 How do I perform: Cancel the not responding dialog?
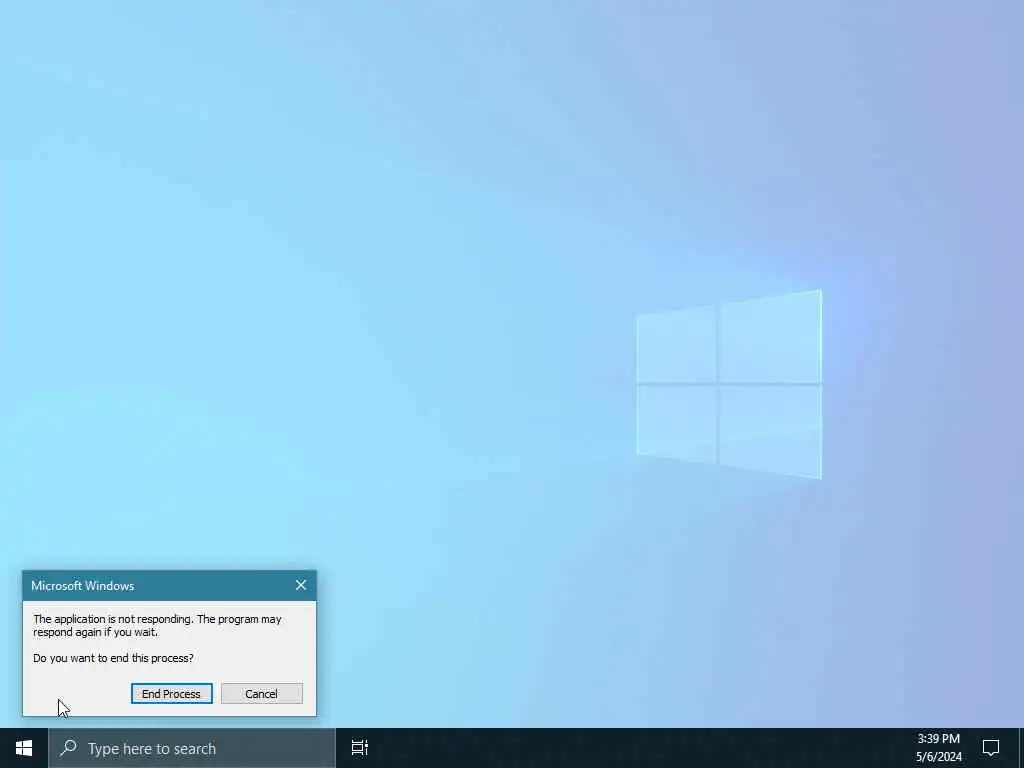261,694
